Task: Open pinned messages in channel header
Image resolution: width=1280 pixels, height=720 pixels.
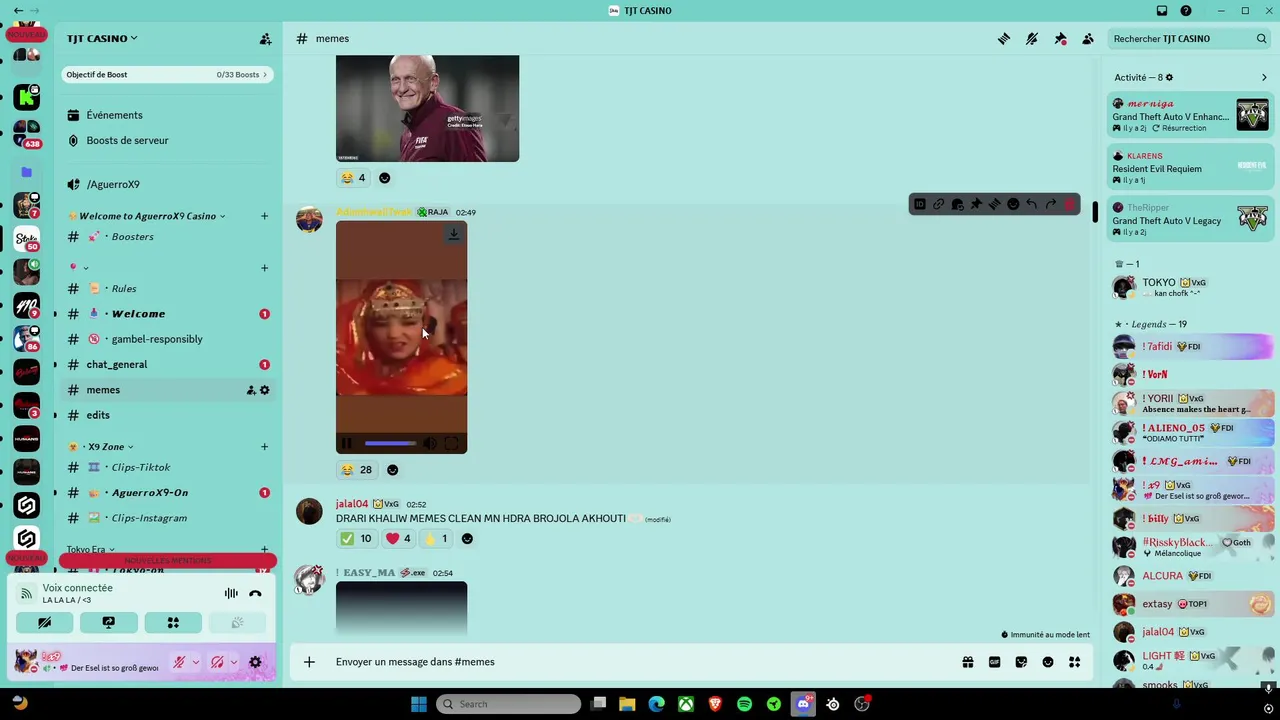Action: pyautogui.click(x=1060, y=39)
